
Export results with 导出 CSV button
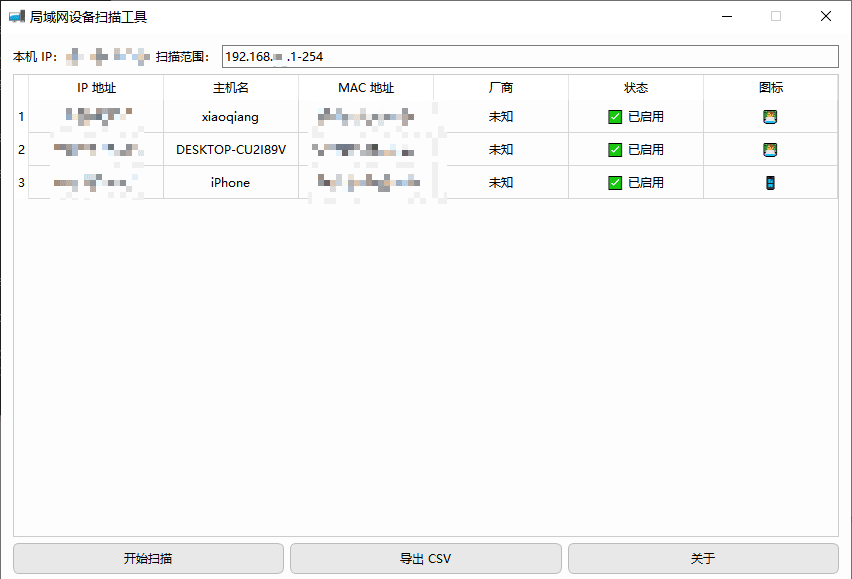coord(426,559)
